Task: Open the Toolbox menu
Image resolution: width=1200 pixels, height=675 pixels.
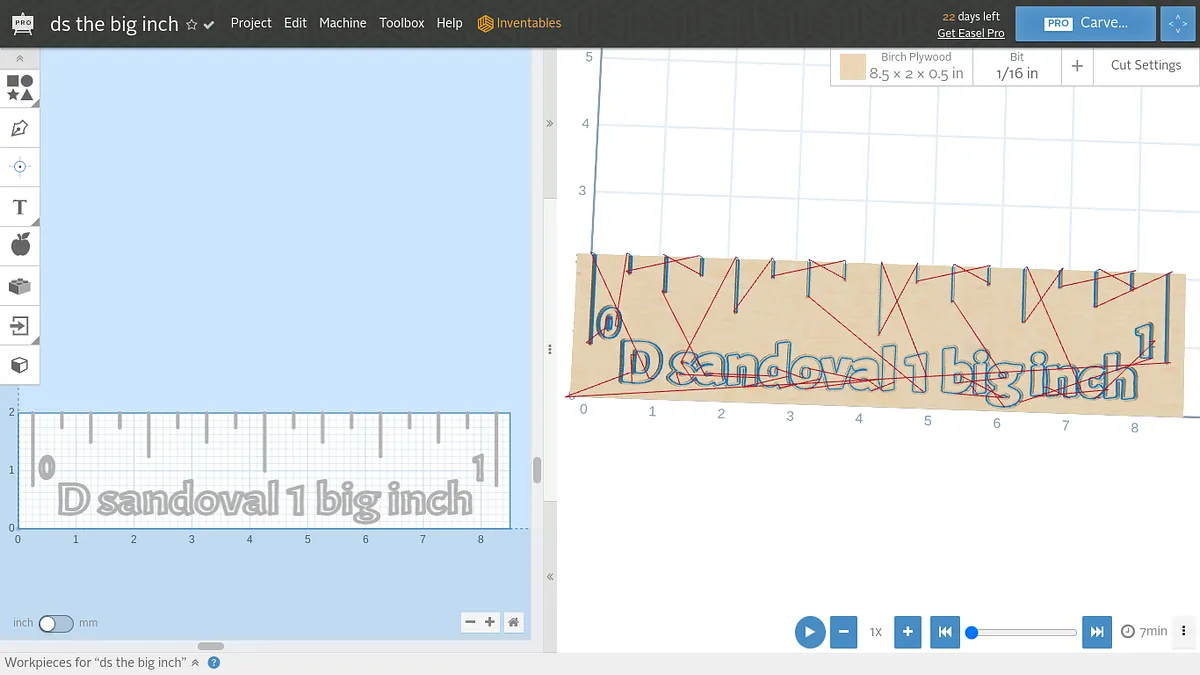Action: [x=401, y=23]
